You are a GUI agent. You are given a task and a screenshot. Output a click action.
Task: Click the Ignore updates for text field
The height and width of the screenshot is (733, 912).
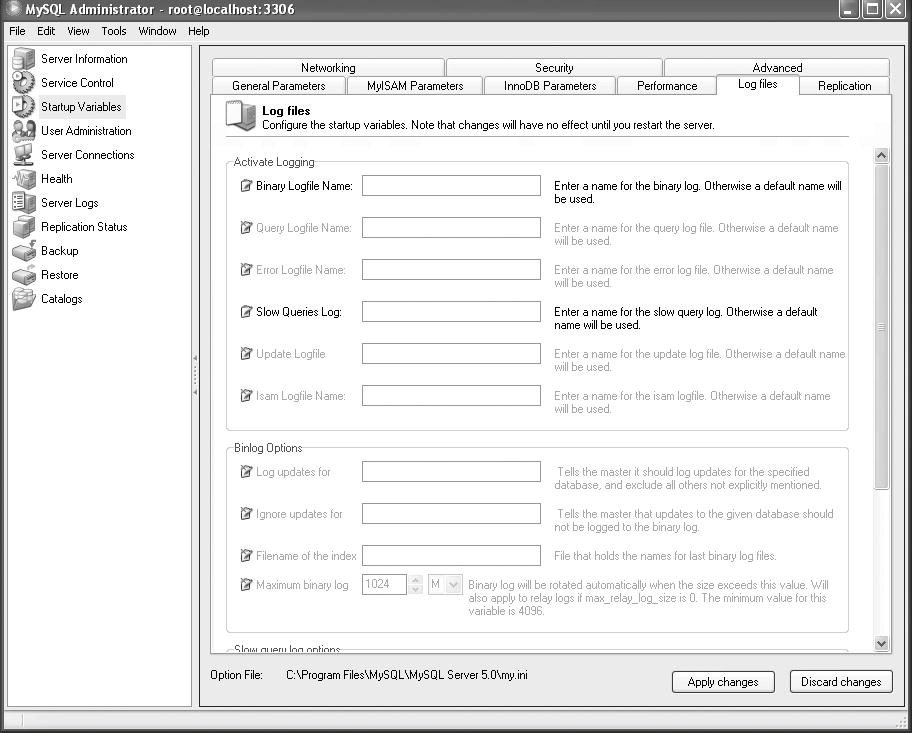point(451,514)
